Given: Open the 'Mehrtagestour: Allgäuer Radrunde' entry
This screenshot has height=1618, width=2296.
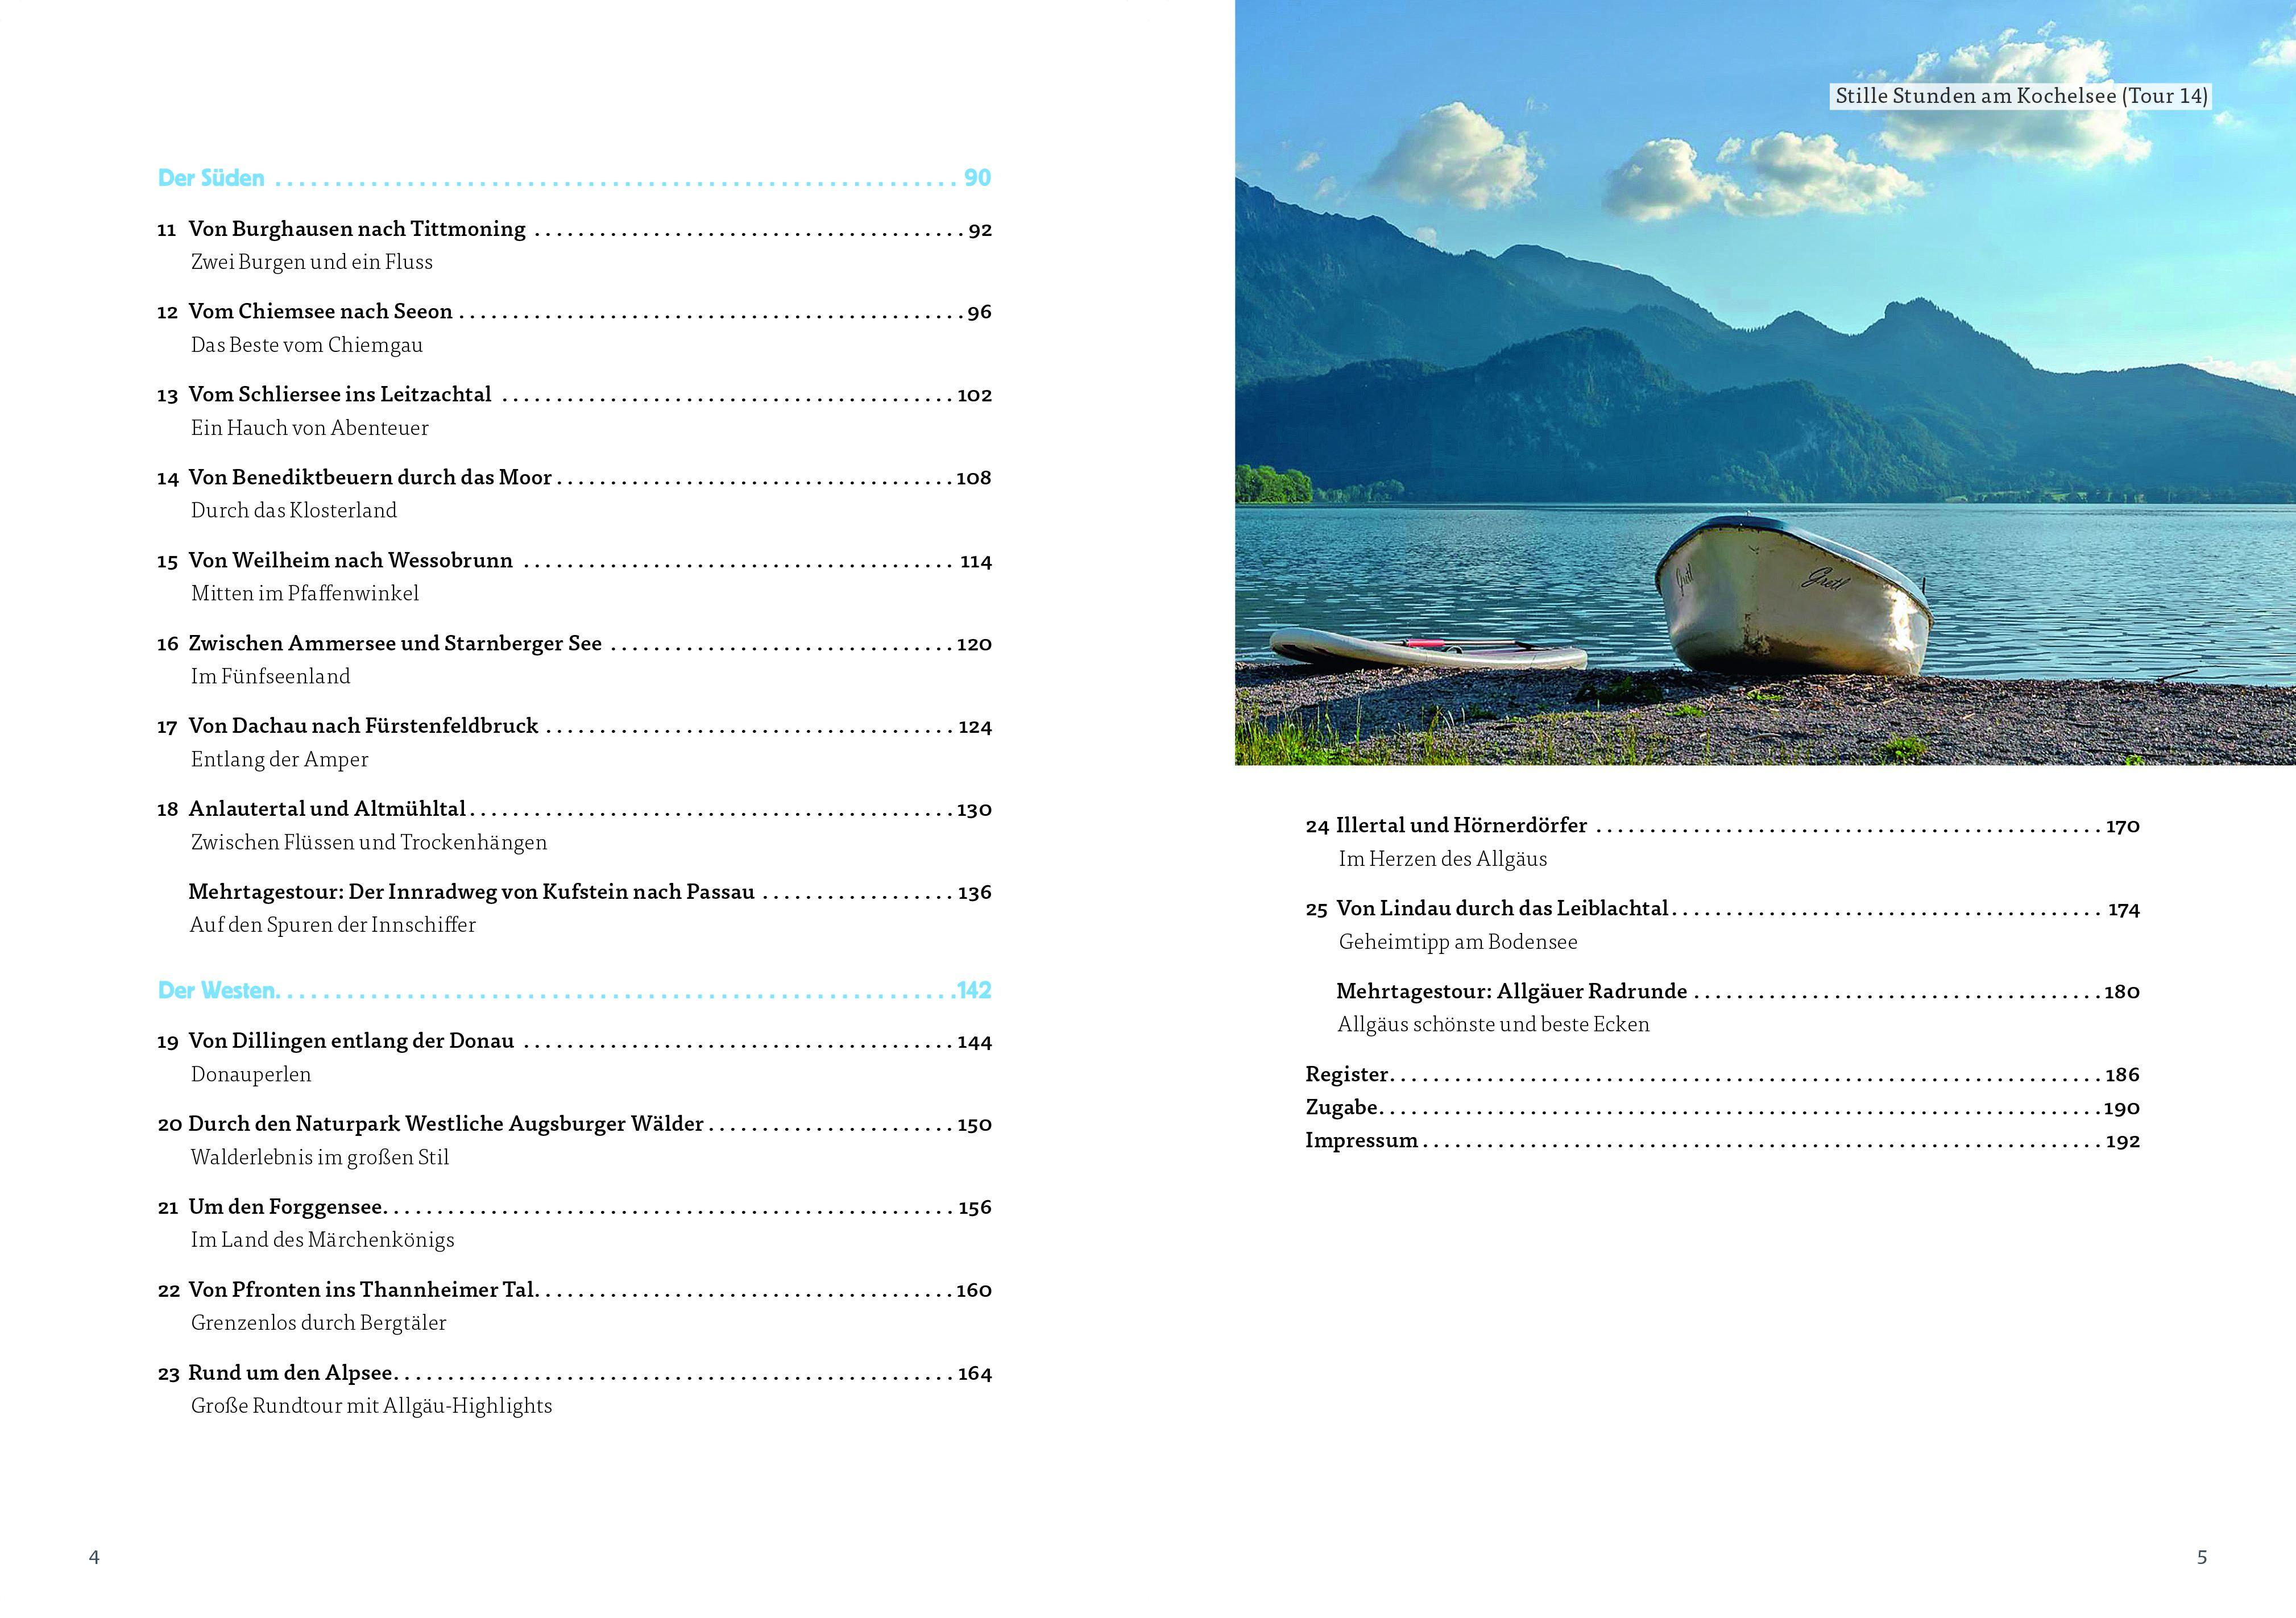Looking at the screenshot, I should [1511, 991].
